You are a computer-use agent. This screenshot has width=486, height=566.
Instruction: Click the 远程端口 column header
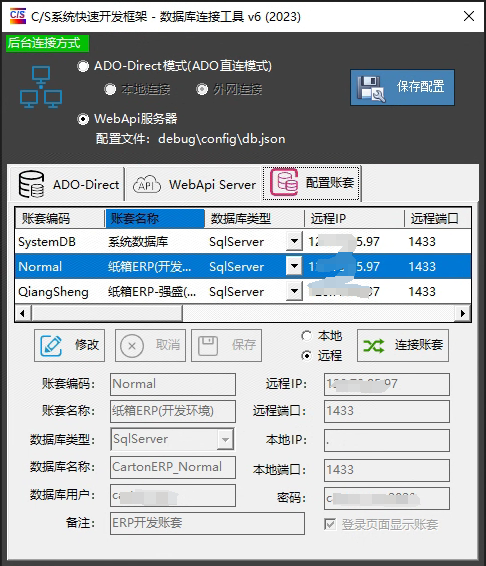(x=438, y=218)
